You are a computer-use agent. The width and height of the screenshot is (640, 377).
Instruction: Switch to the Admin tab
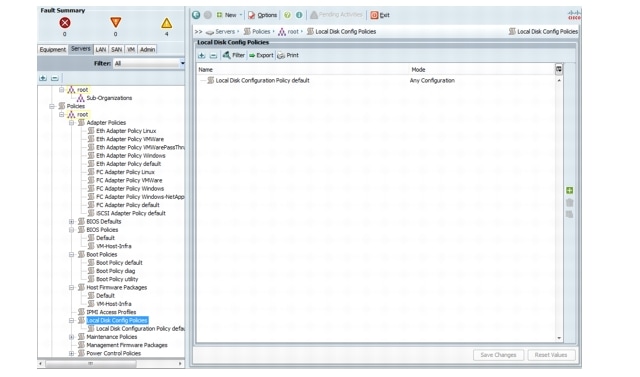coord(147,49)
